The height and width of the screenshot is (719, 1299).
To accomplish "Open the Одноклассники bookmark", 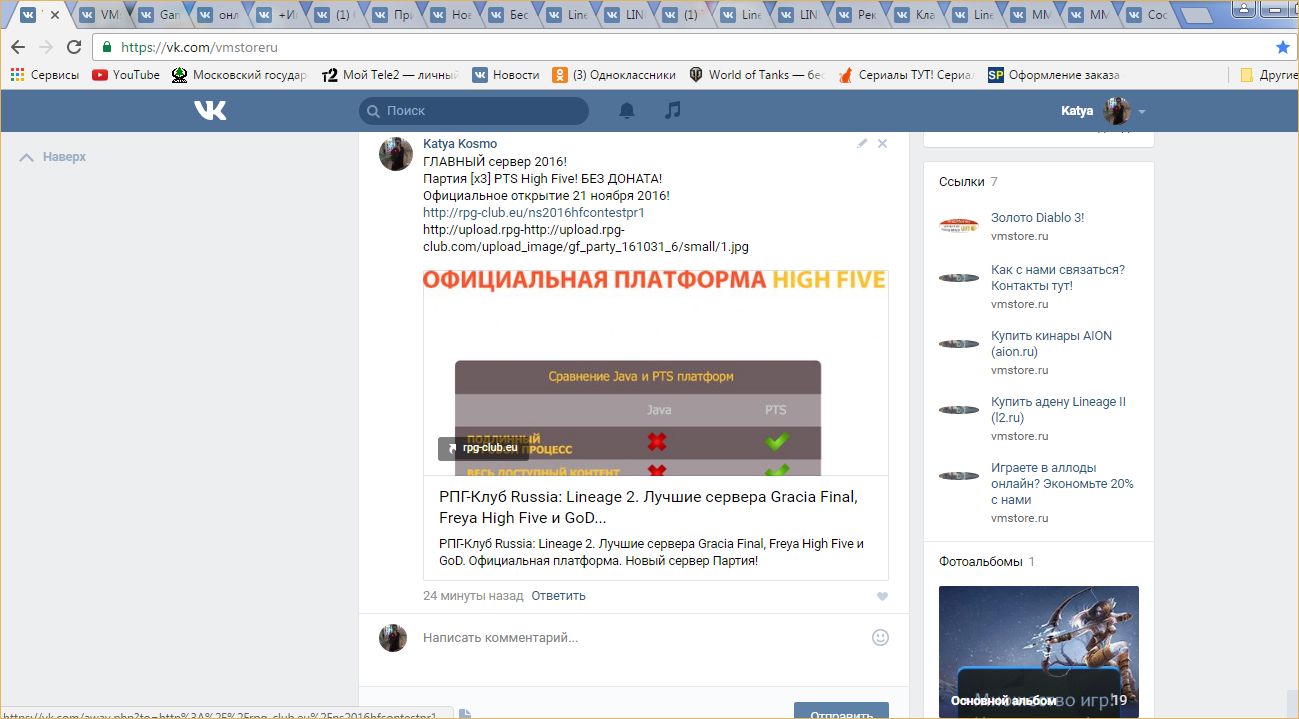I will pyautogui.click(x=614, y=75).
